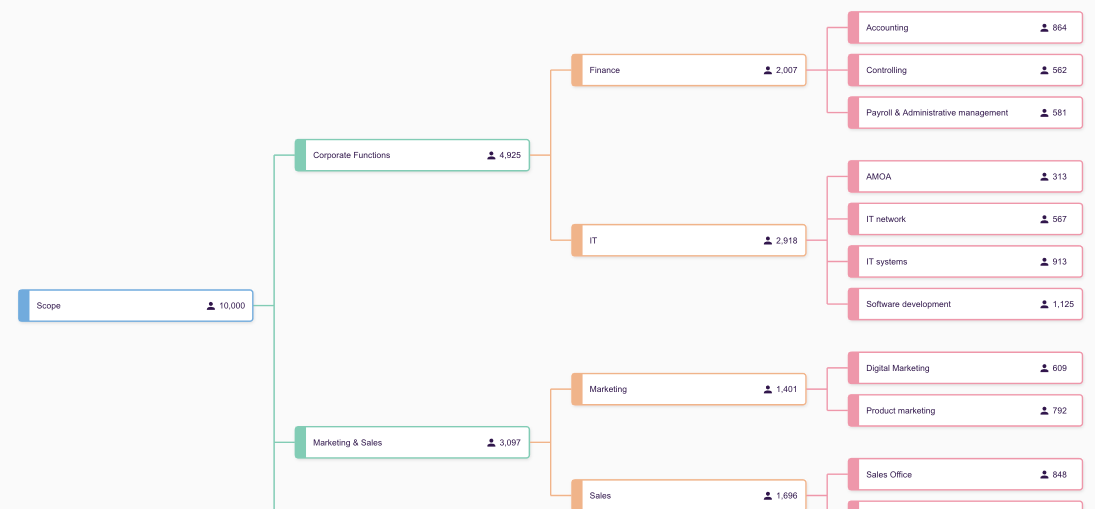Select the Corporate Functions node
1095x509 pixels.
point(390,155)
